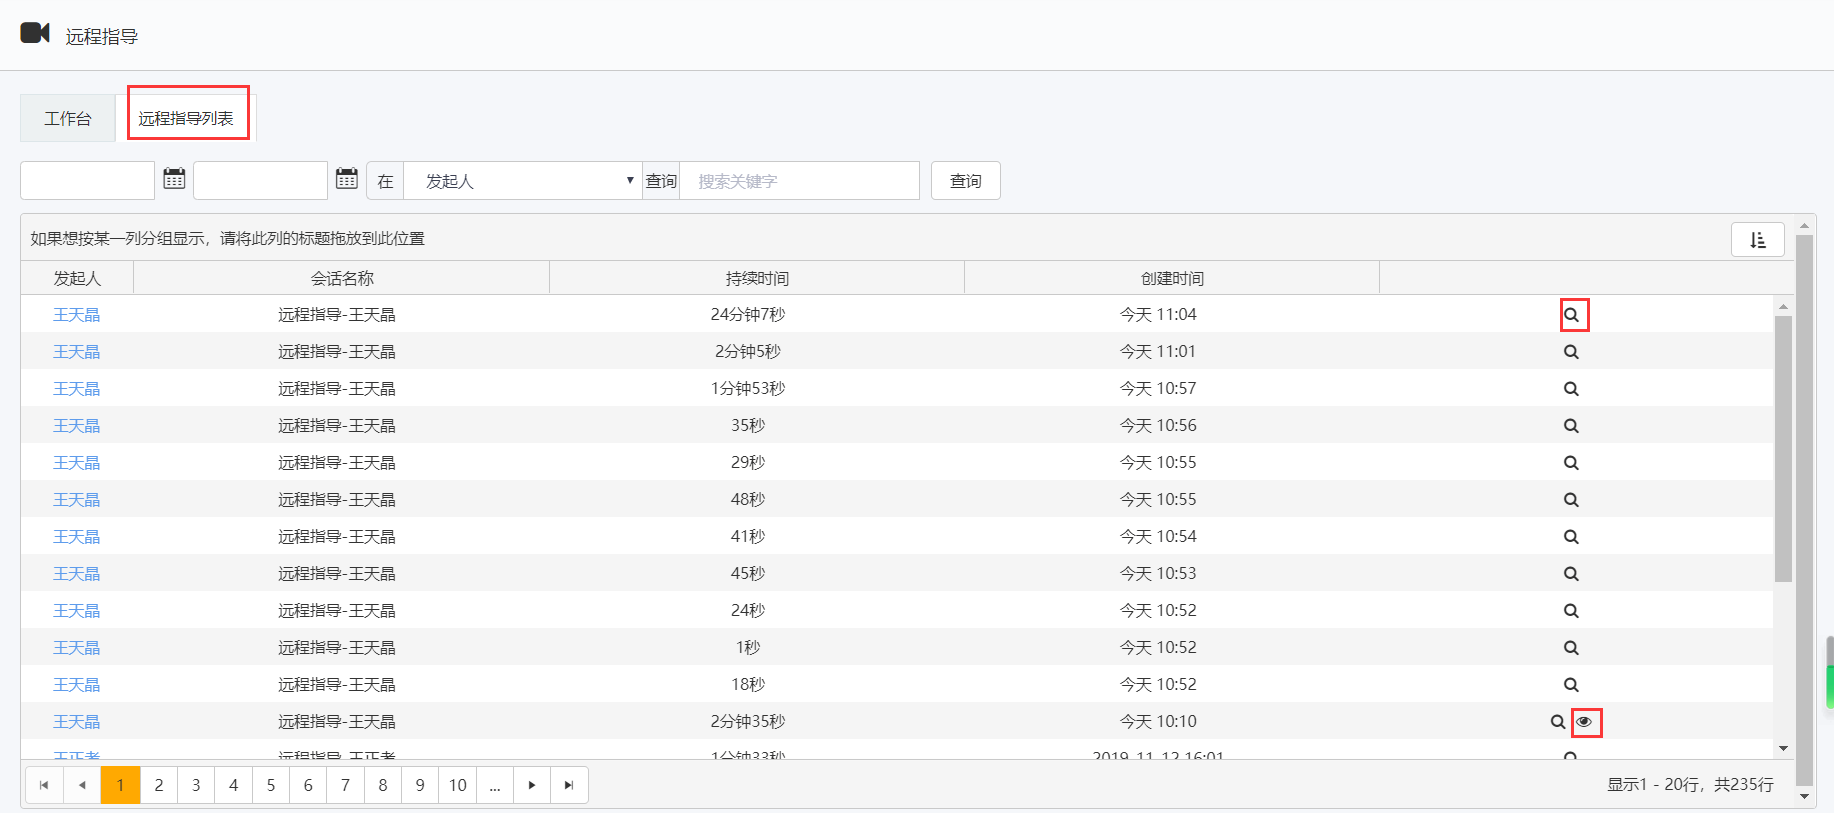Open the start date calendar picker
Screen dimensions: 1834x813
coord(174,179)
